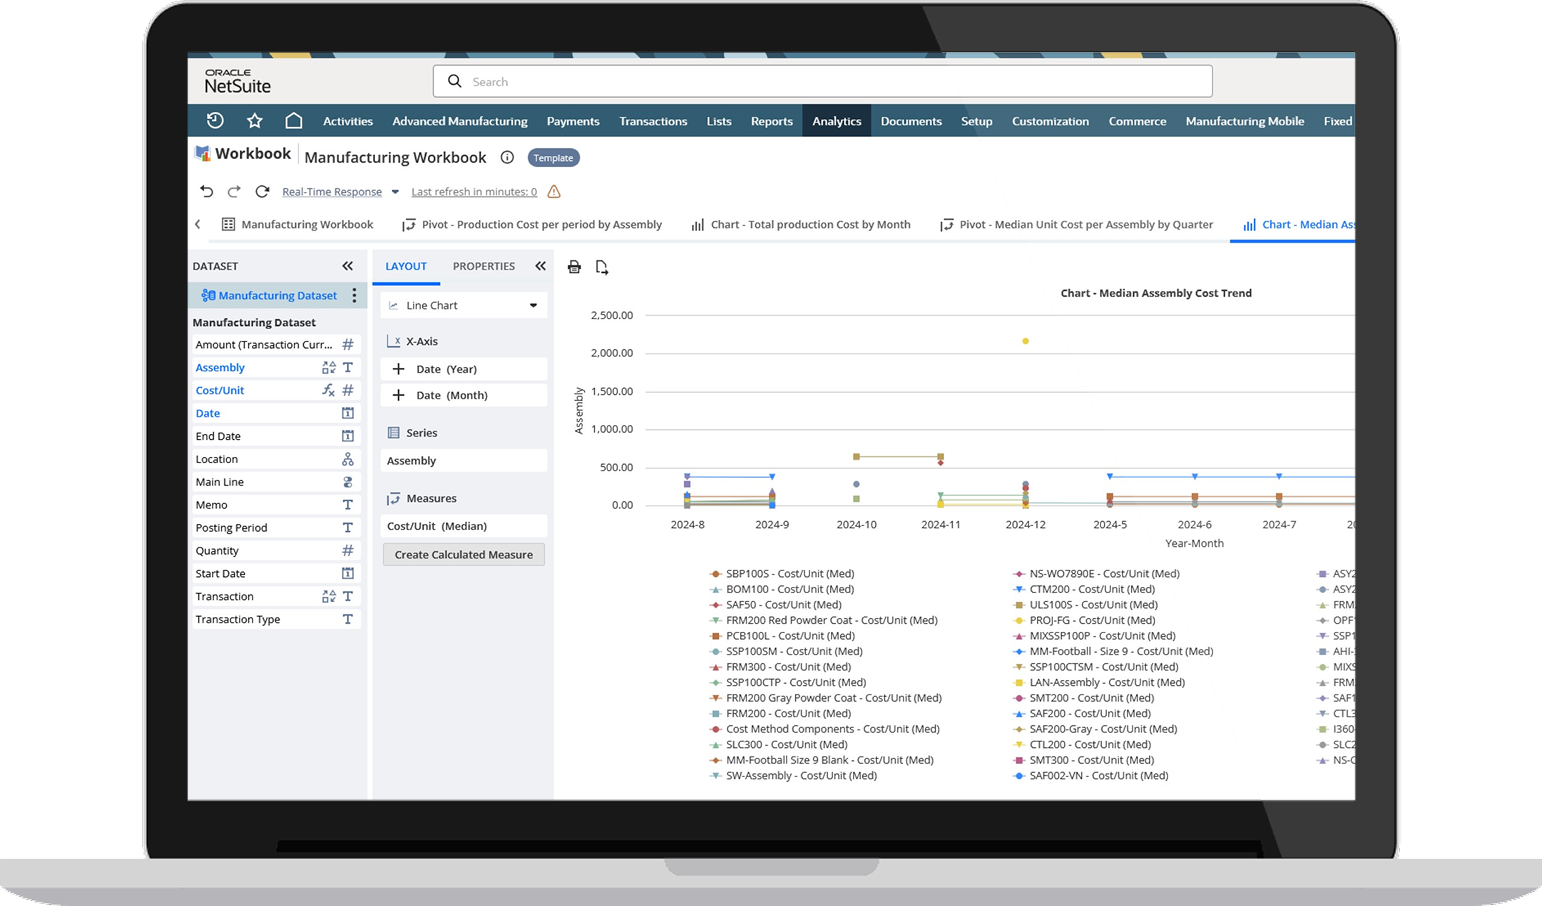Viewport: 1543px width, 906px height.
Task: Open Real-Time Response dropdown arrow
Action: [x=395, y=192]
